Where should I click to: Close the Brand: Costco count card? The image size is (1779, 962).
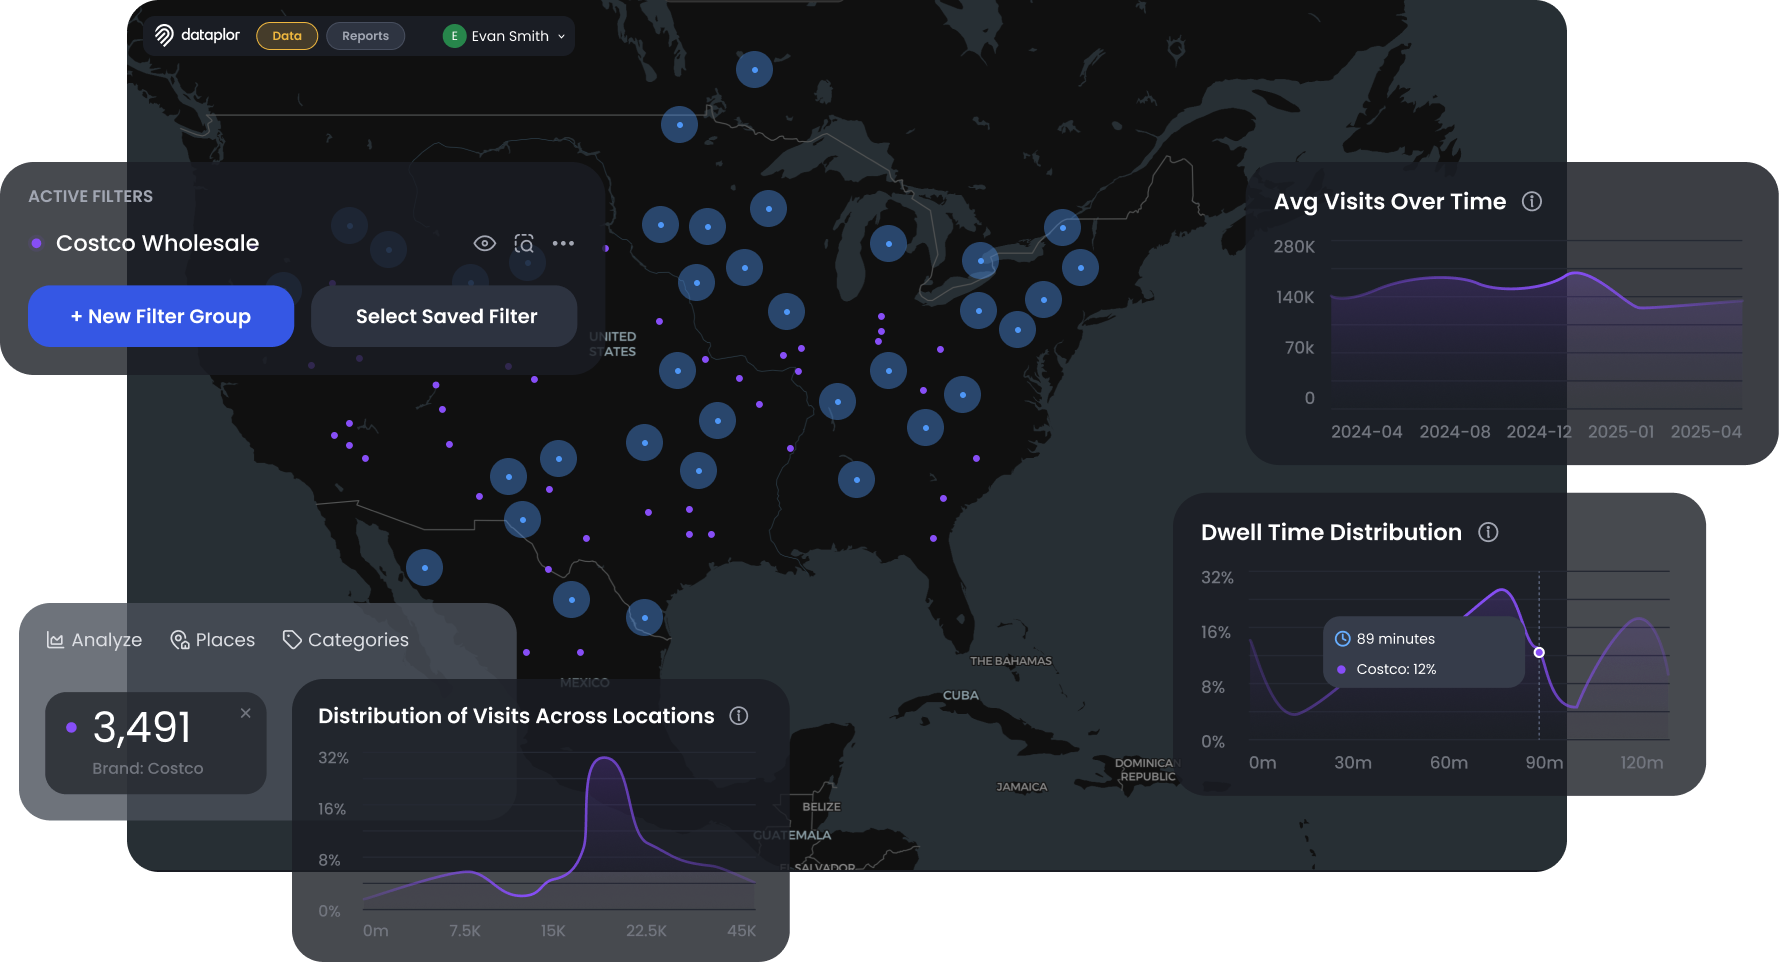coord(246,713)
